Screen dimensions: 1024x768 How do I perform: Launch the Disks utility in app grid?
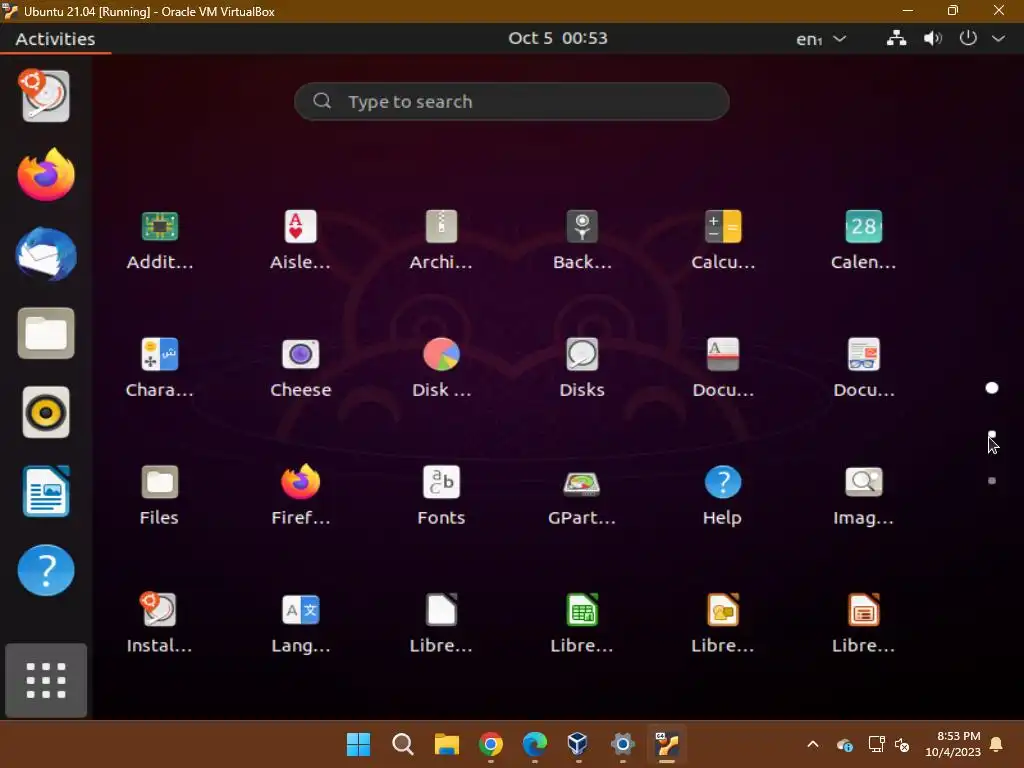[x=582, y=368]
